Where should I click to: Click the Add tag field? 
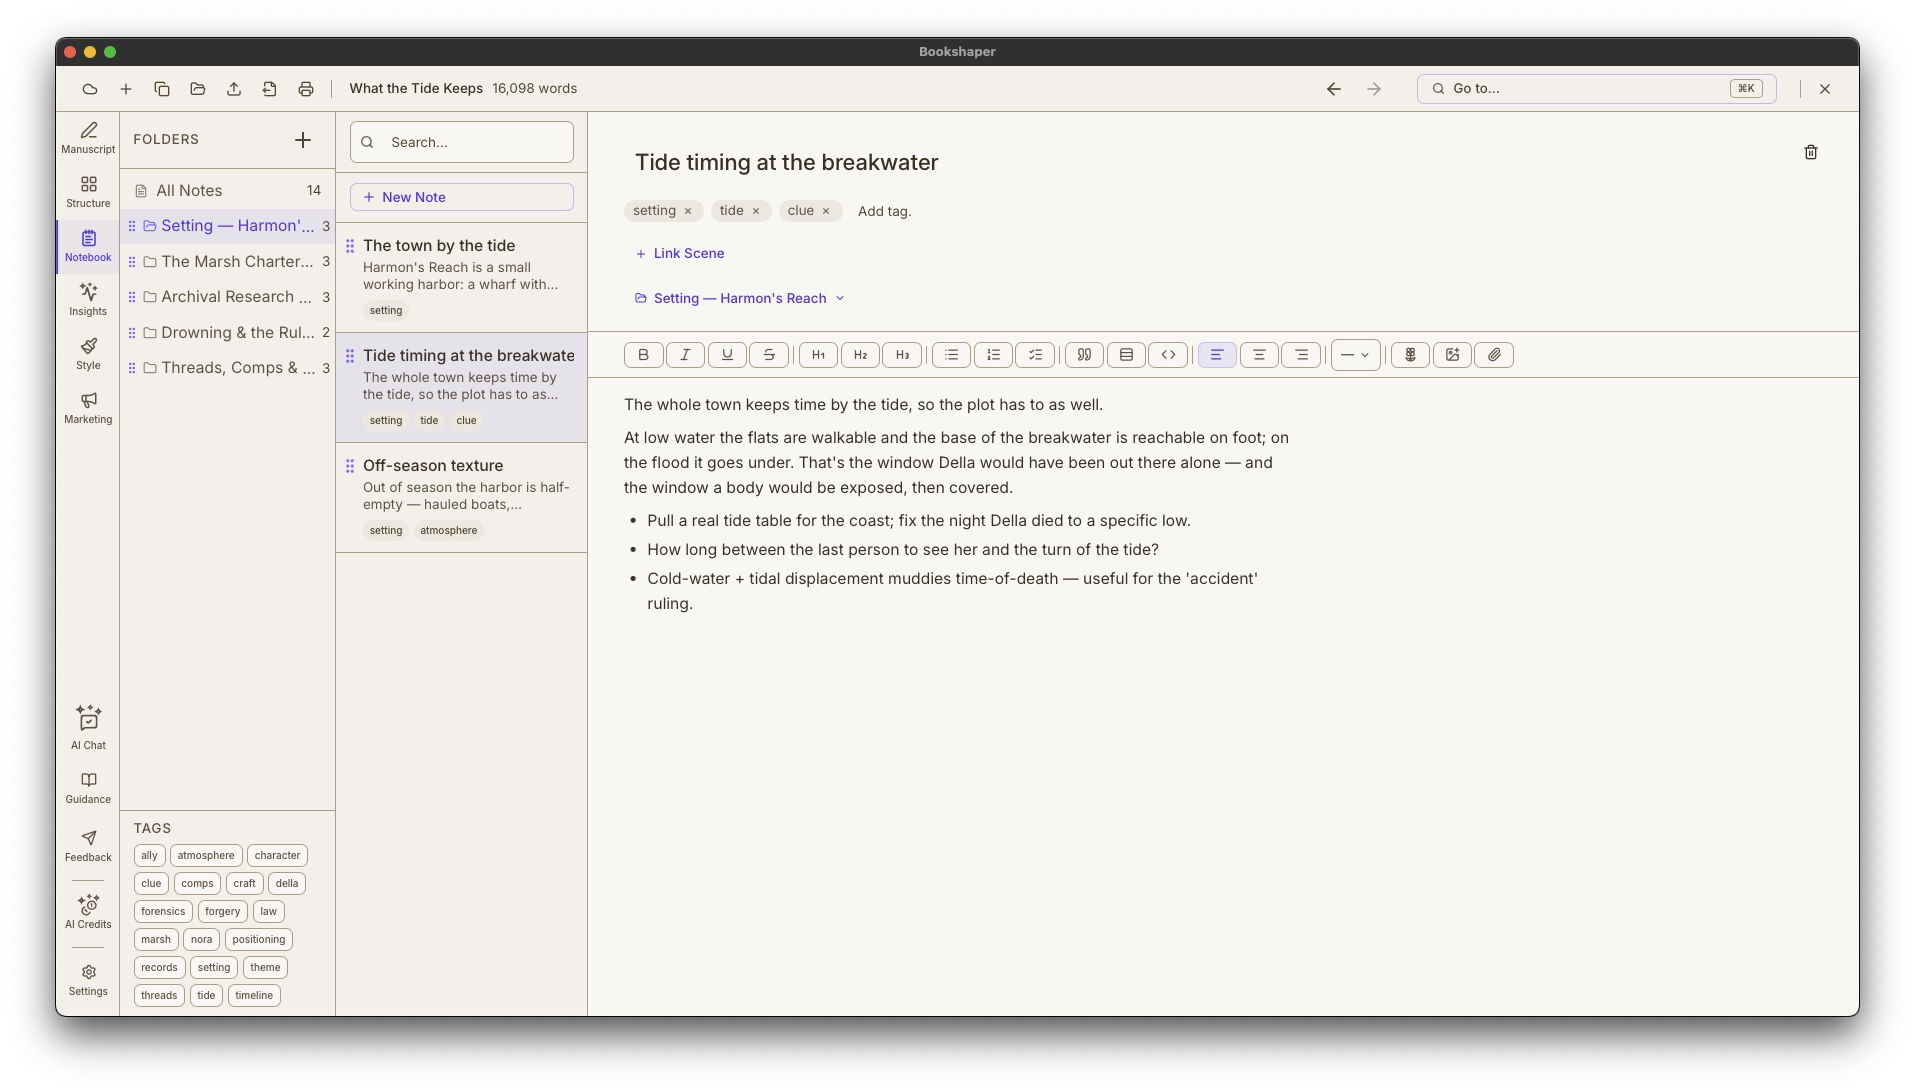point(885,211)
